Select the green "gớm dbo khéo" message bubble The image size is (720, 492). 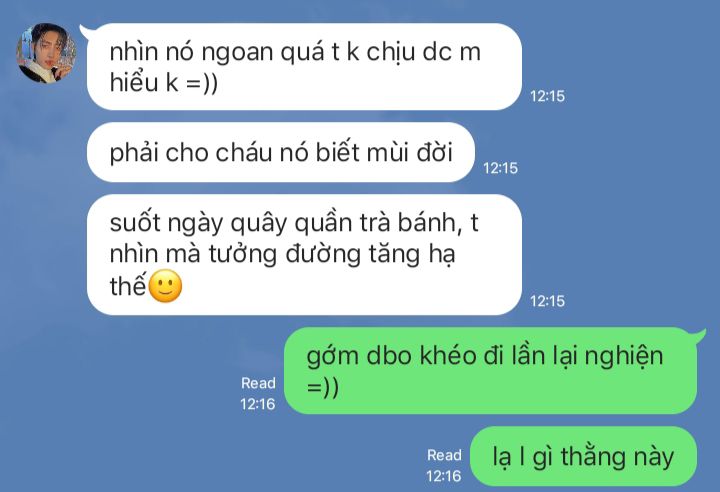click(x=490, y=370)
